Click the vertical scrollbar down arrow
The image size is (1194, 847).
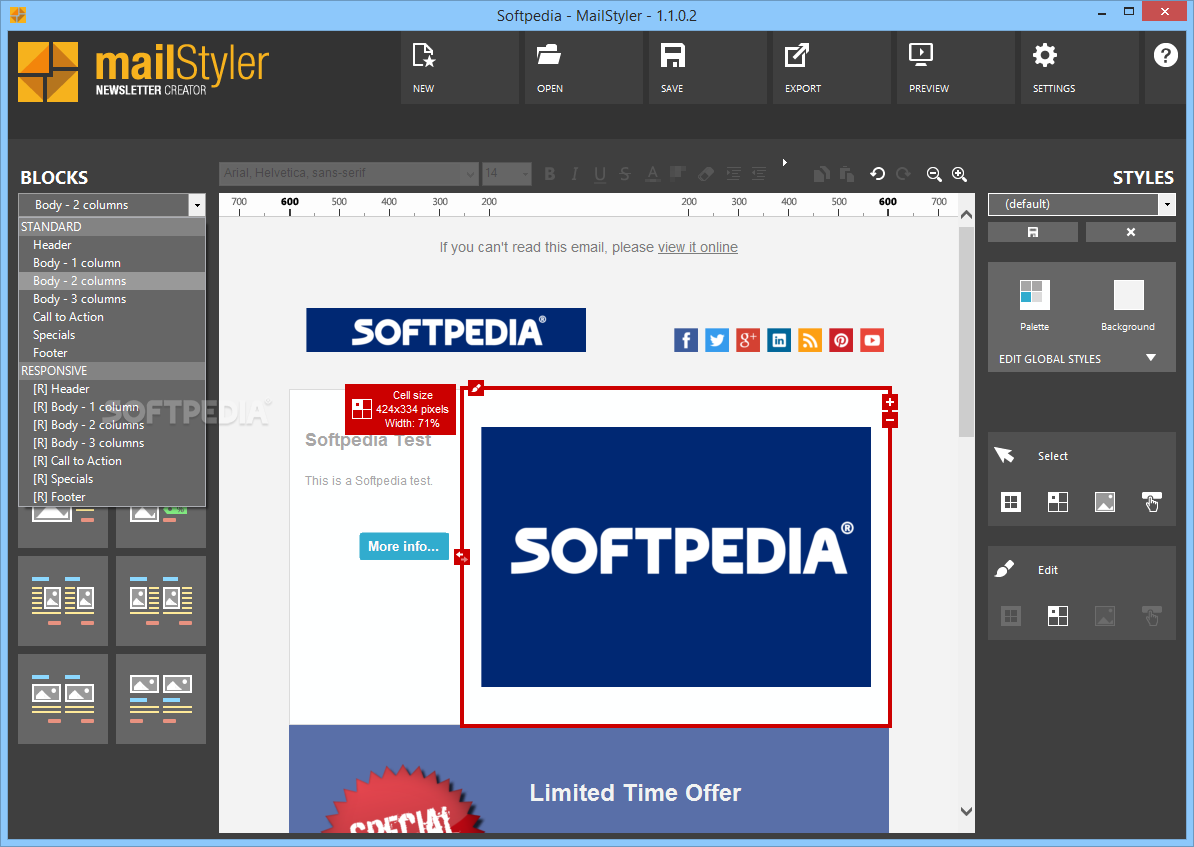pos(966,812)
